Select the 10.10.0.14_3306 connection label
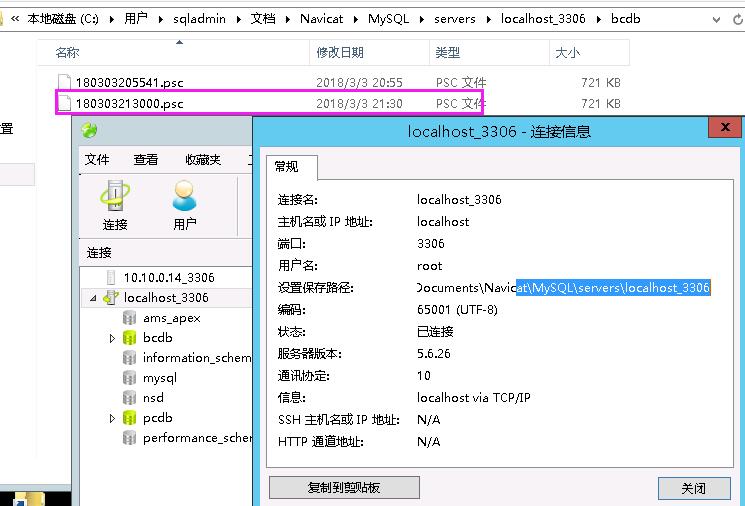 (x=169, y=277)
